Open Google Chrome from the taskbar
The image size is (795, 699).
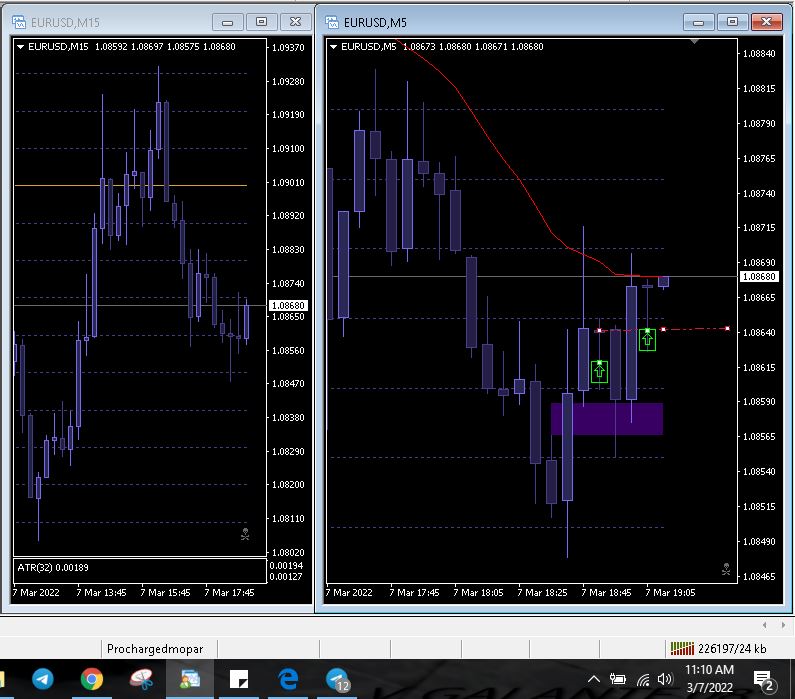(92, 679)
